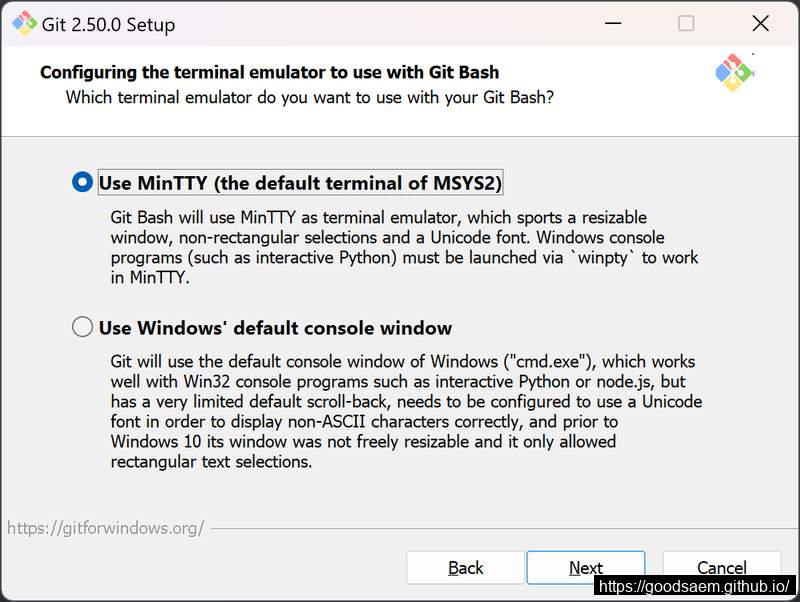
Task: Click the 'Configuring the terminal emulator' heading
Action: tap(269, 72)
